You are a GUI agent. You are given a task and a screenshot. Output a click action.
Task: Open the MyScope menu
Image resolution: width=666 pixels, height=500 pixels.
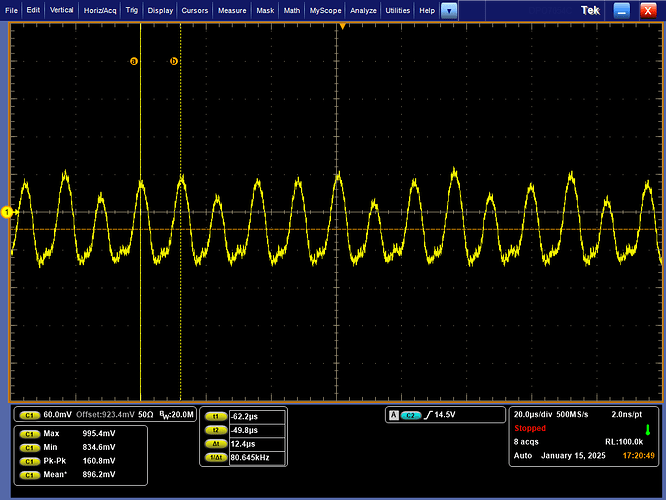click(x=325, y=10)
